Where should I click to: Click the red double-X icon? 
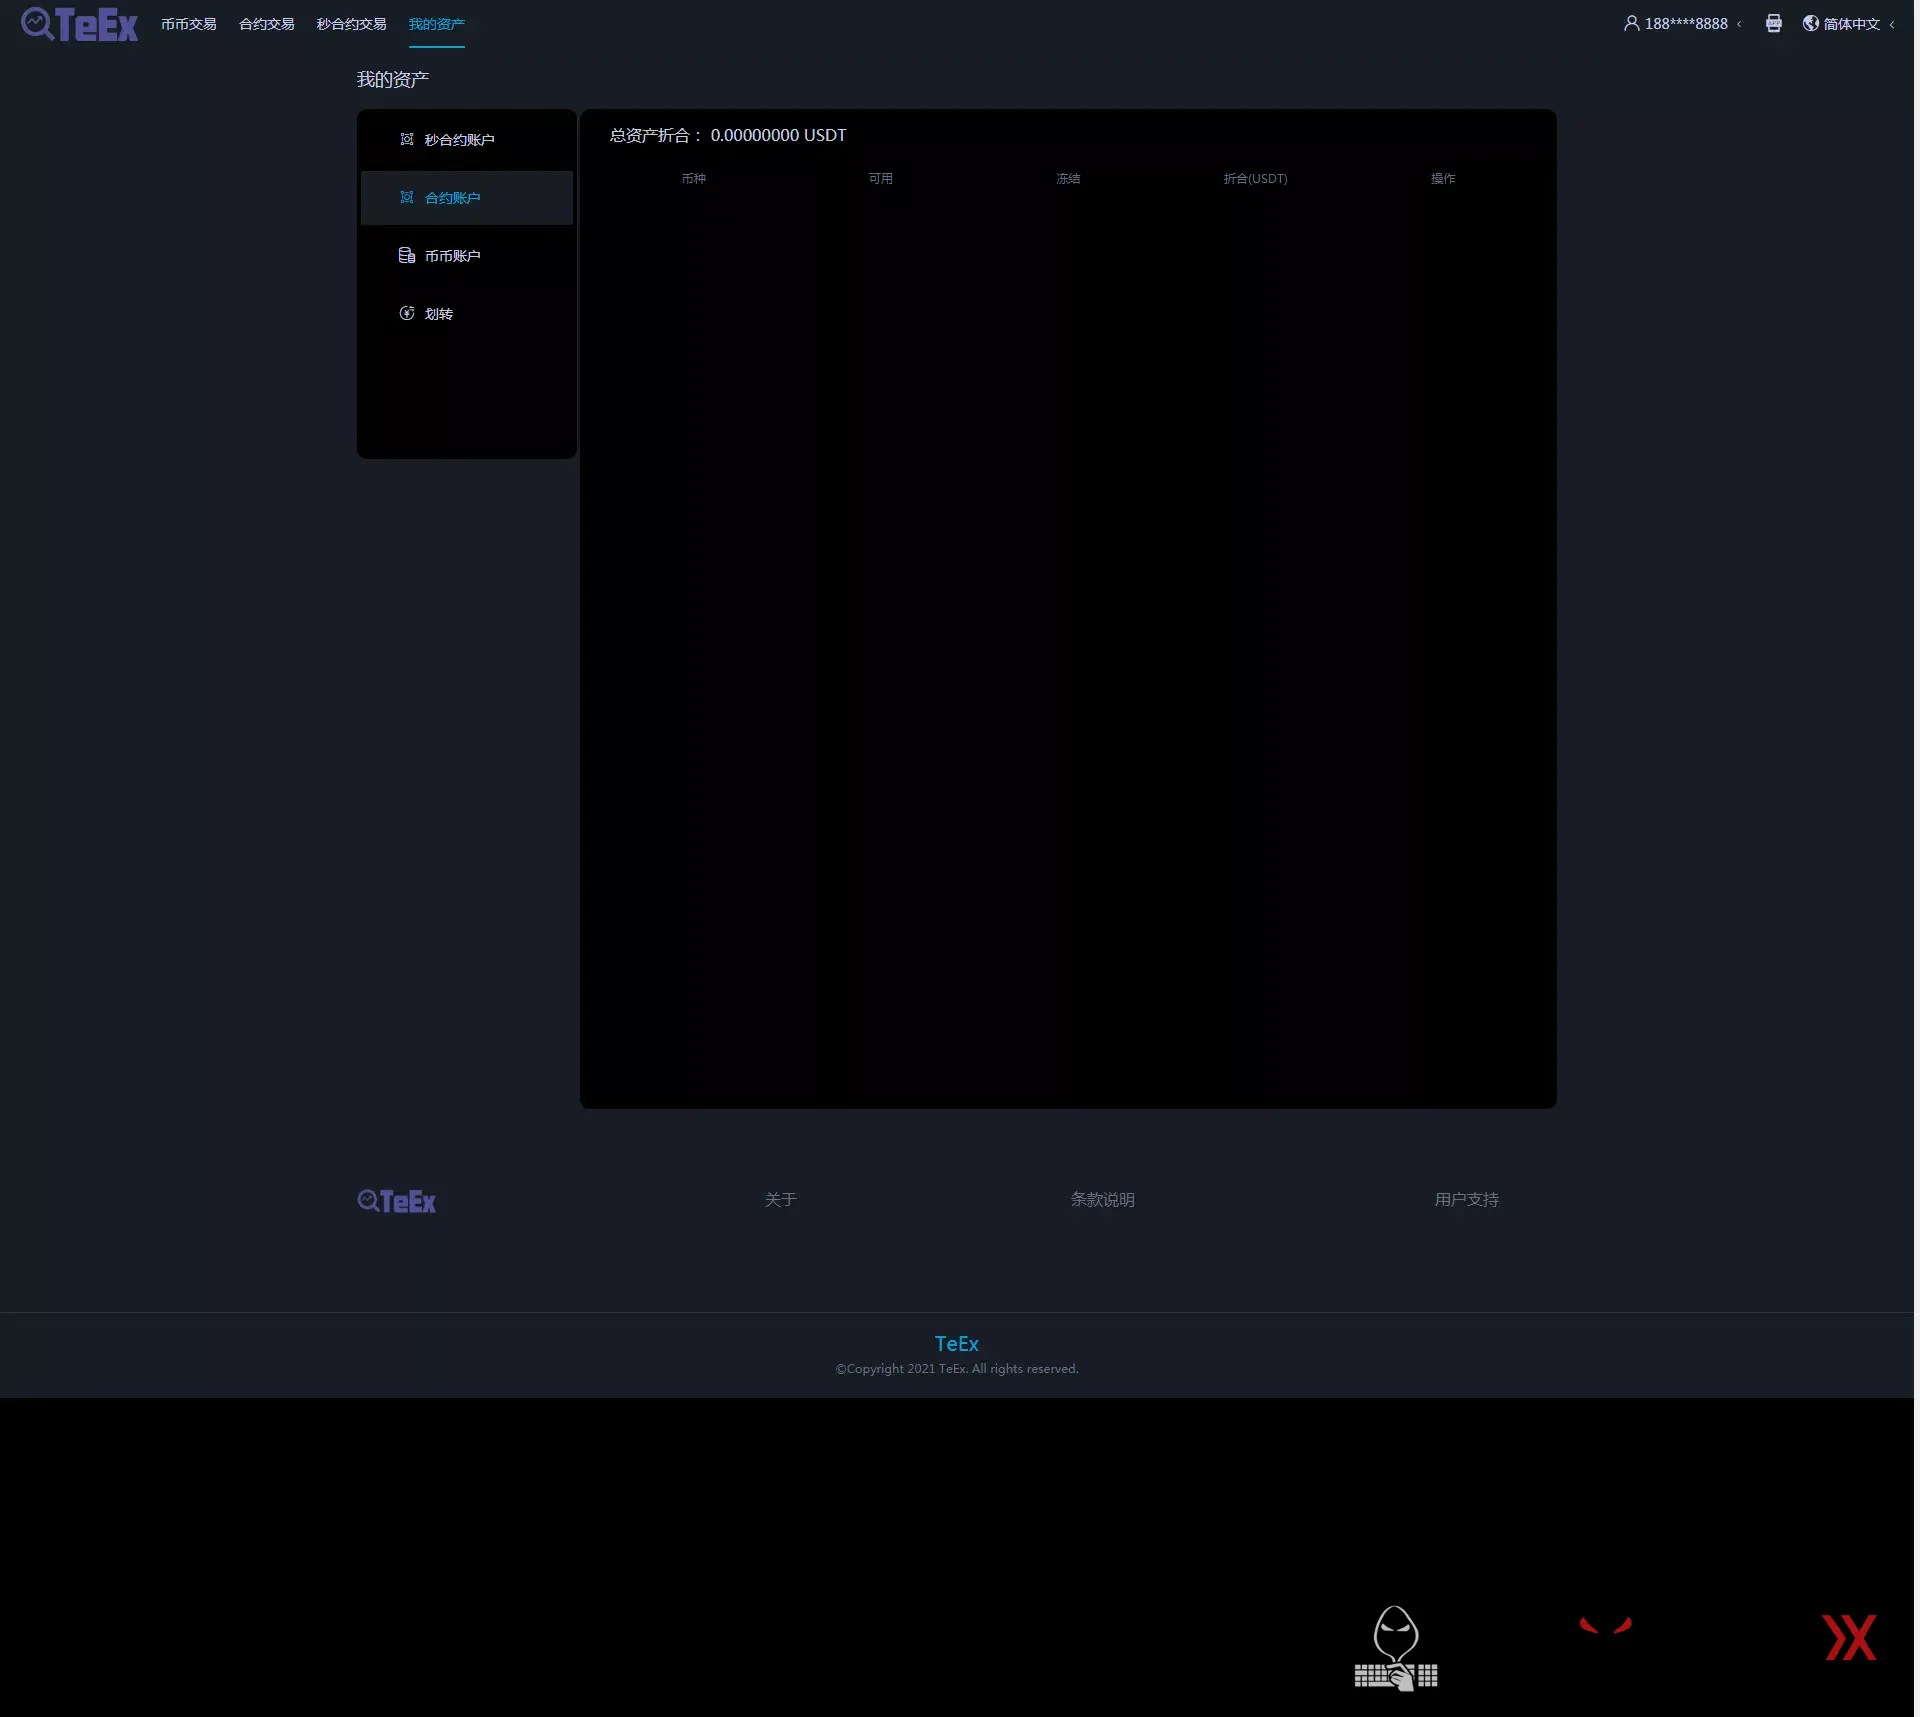click(x=1849, y=1638)
